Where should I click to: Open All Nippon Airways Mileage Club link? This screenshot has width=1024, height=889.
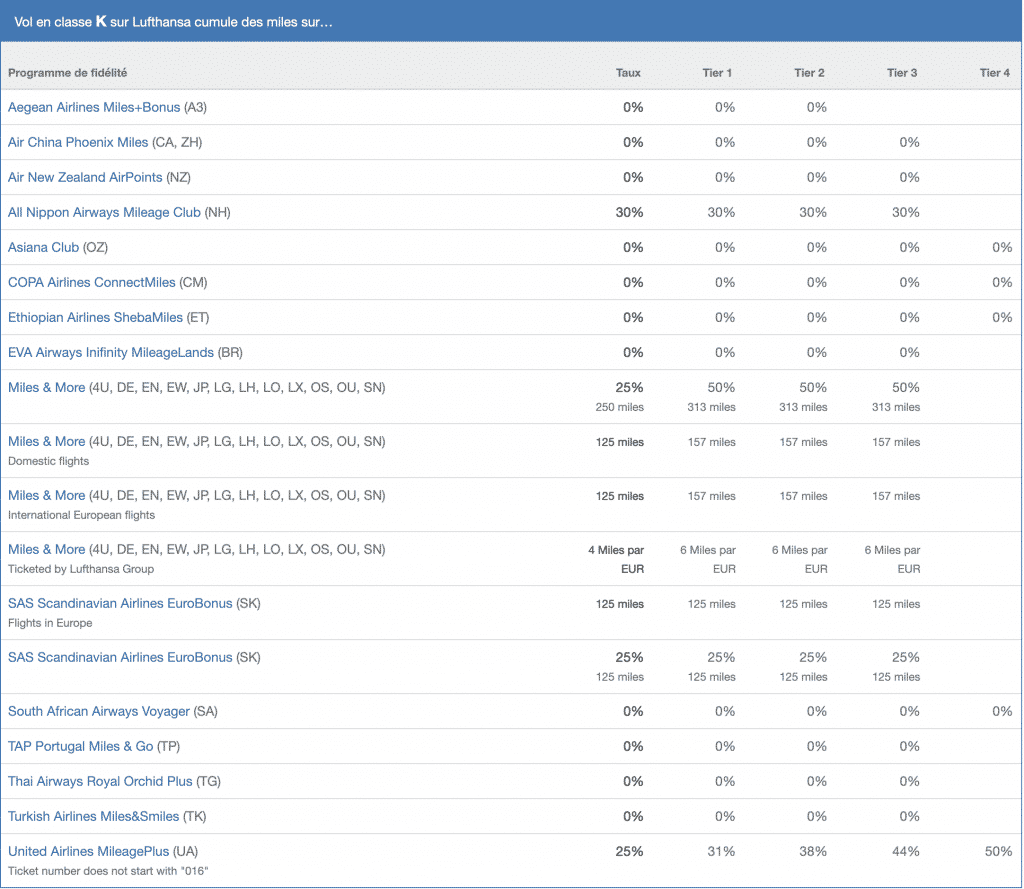coord(104,212)
